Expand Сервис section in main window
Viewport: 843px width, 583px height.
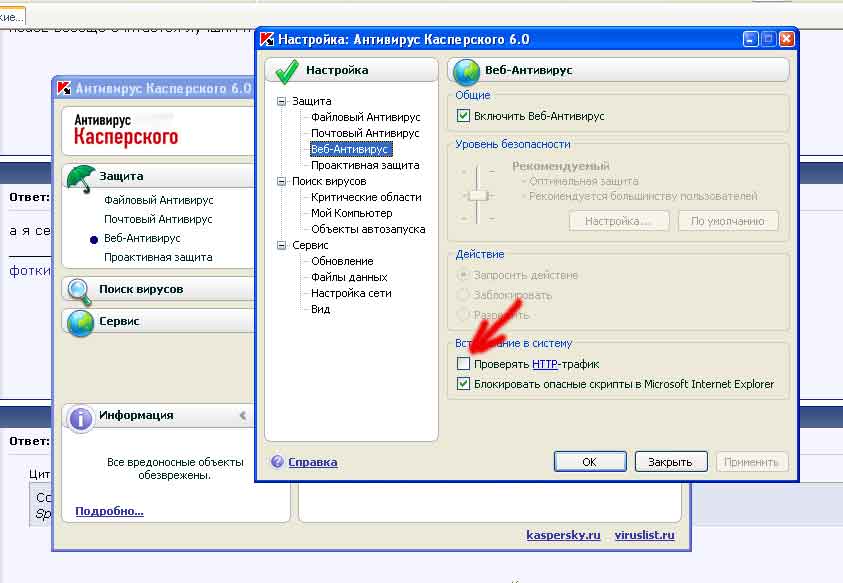pos(159,321)
